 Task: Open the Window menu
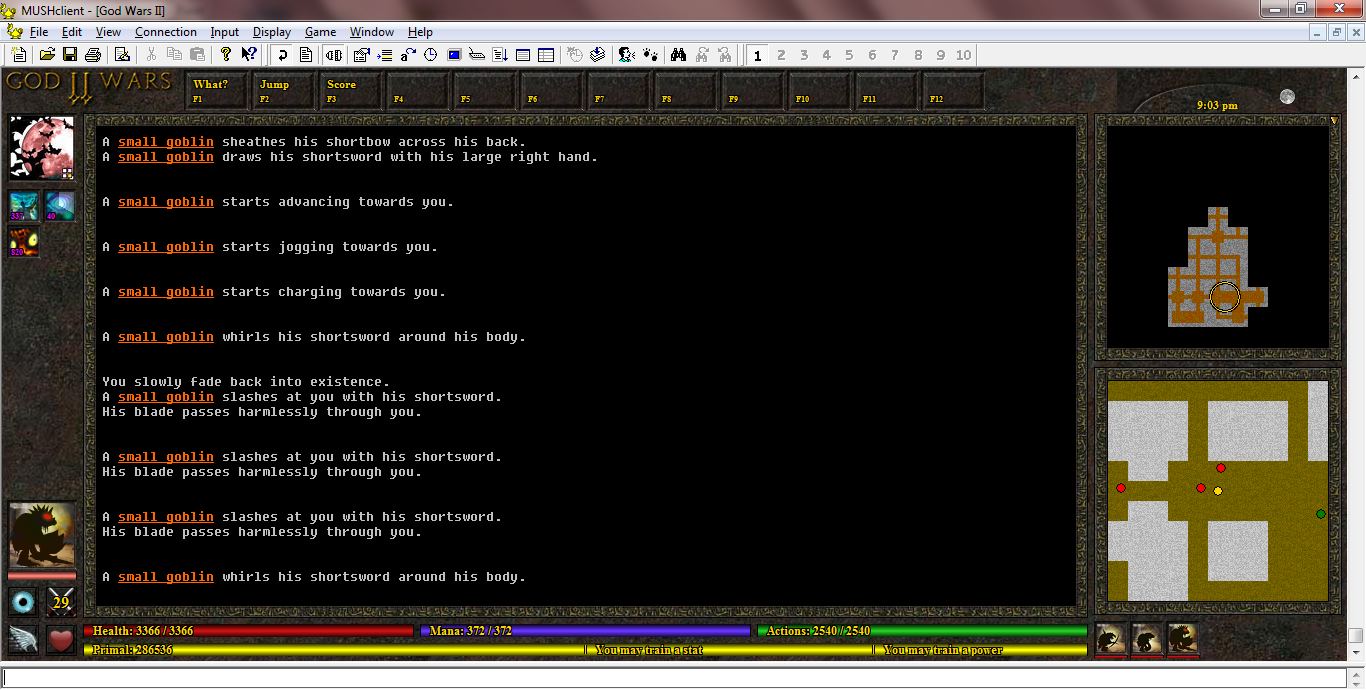tap(372, 32)
